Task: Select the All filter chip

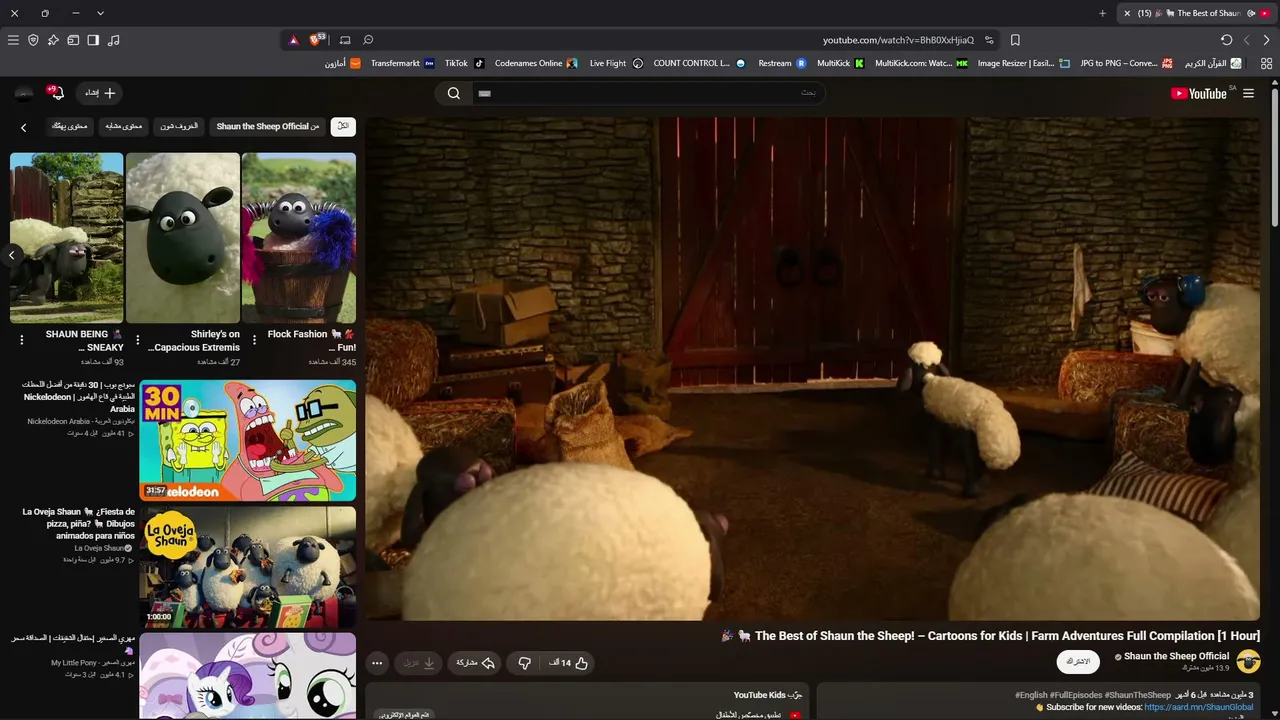Action: pos(343,126)
